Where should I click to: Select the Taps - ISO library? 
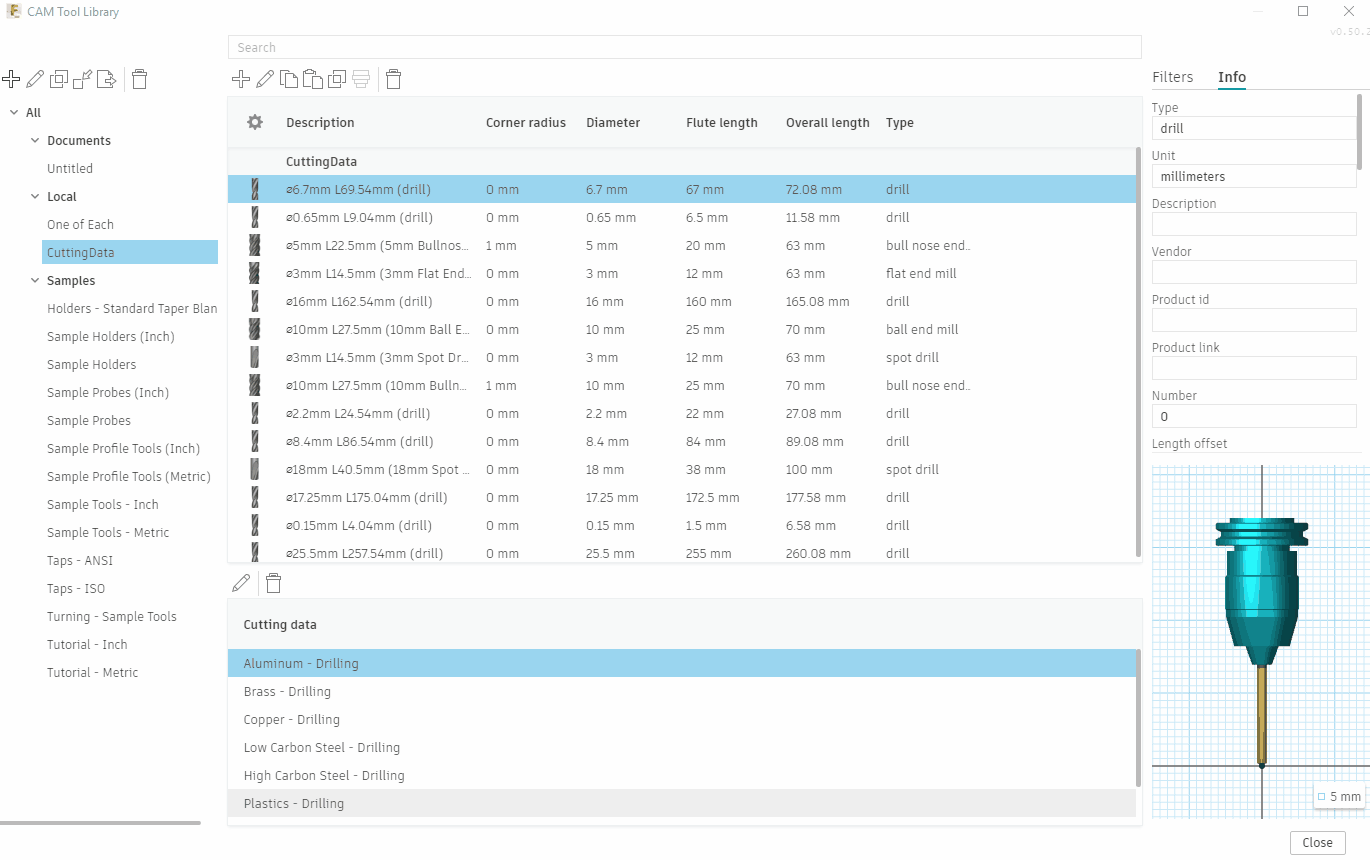pyautogui.click(x=76, y=589)
